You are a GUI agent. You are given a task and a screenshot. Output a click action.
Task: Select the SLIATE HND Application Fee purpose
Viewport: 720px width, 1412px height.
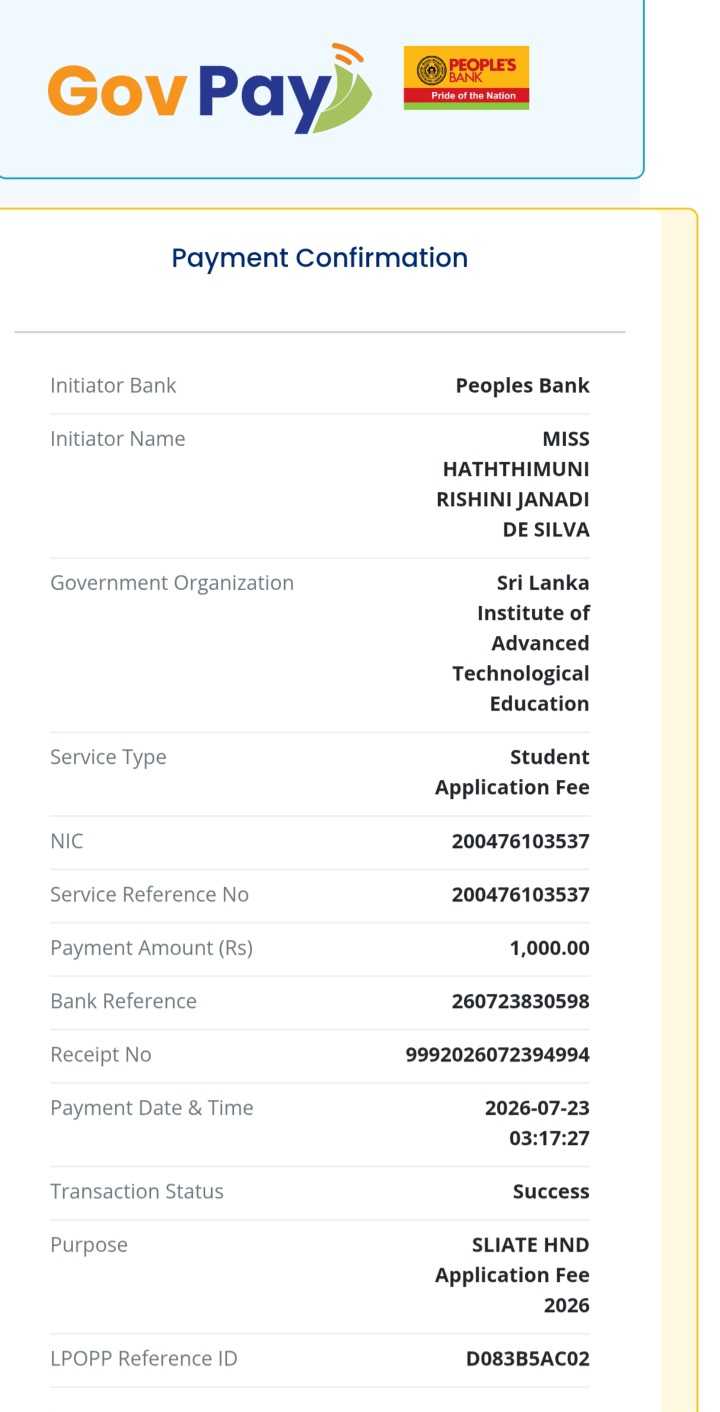click(x=512, y=1275)
